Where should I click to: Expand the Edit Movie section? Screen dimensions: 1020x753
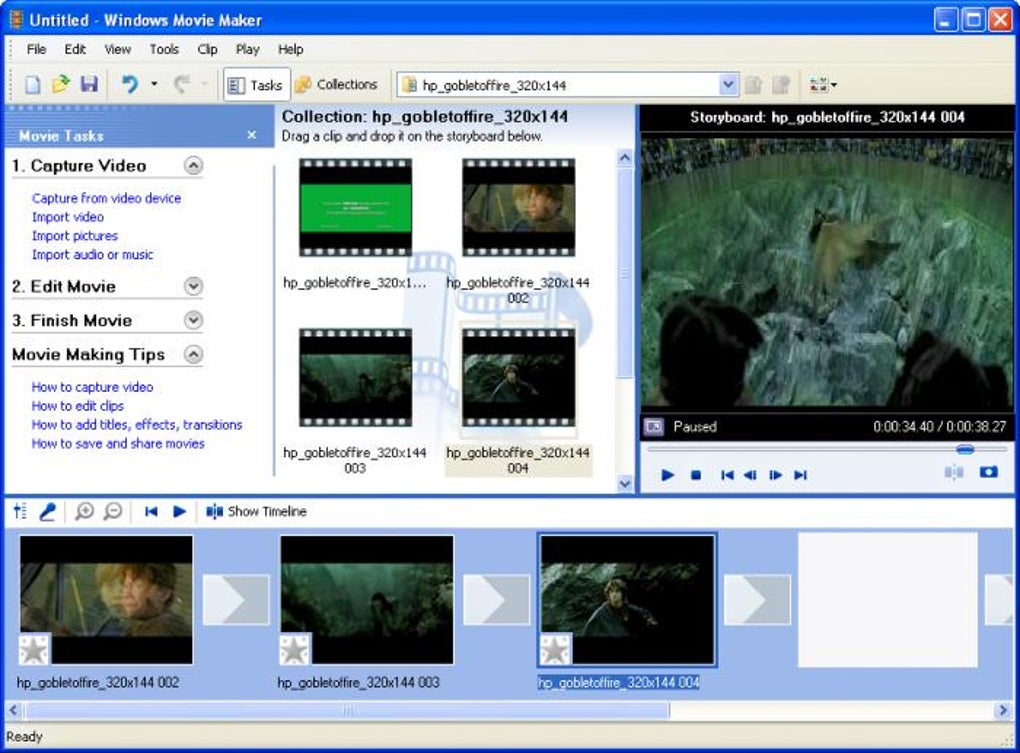(193, 287)
